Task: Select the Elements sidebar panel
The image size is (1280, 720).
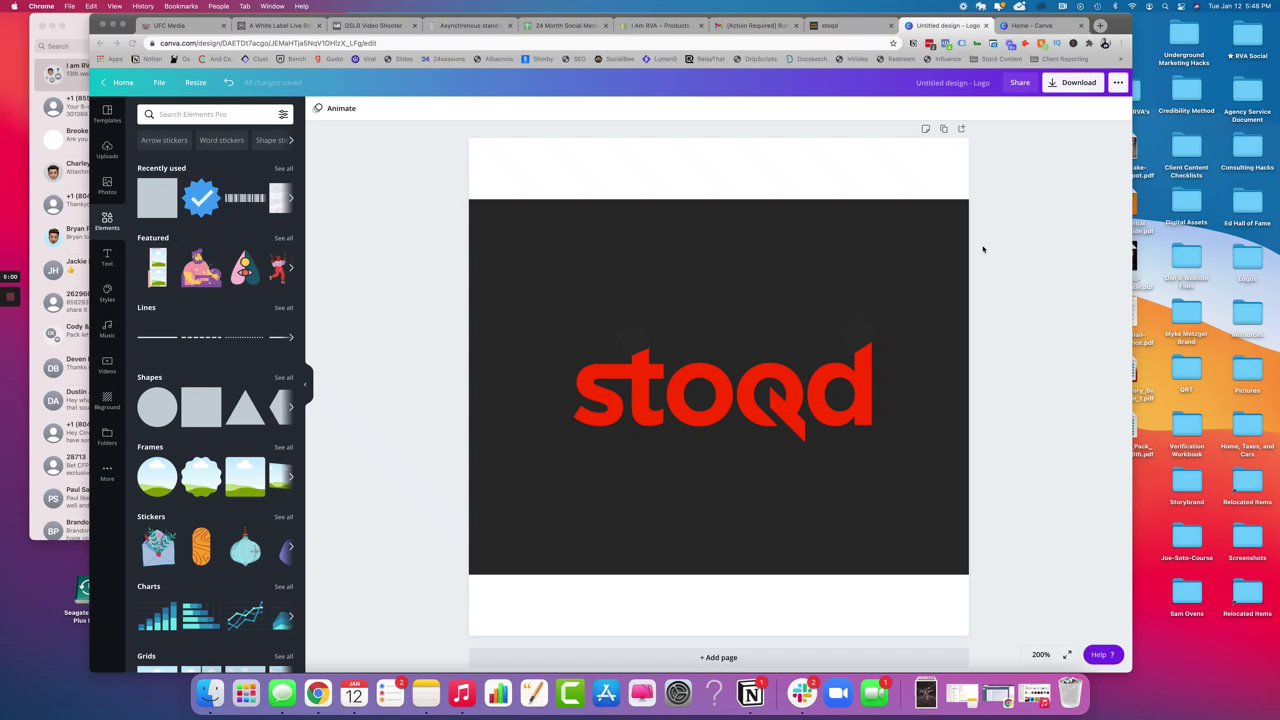Action: [x=107, y=221]
